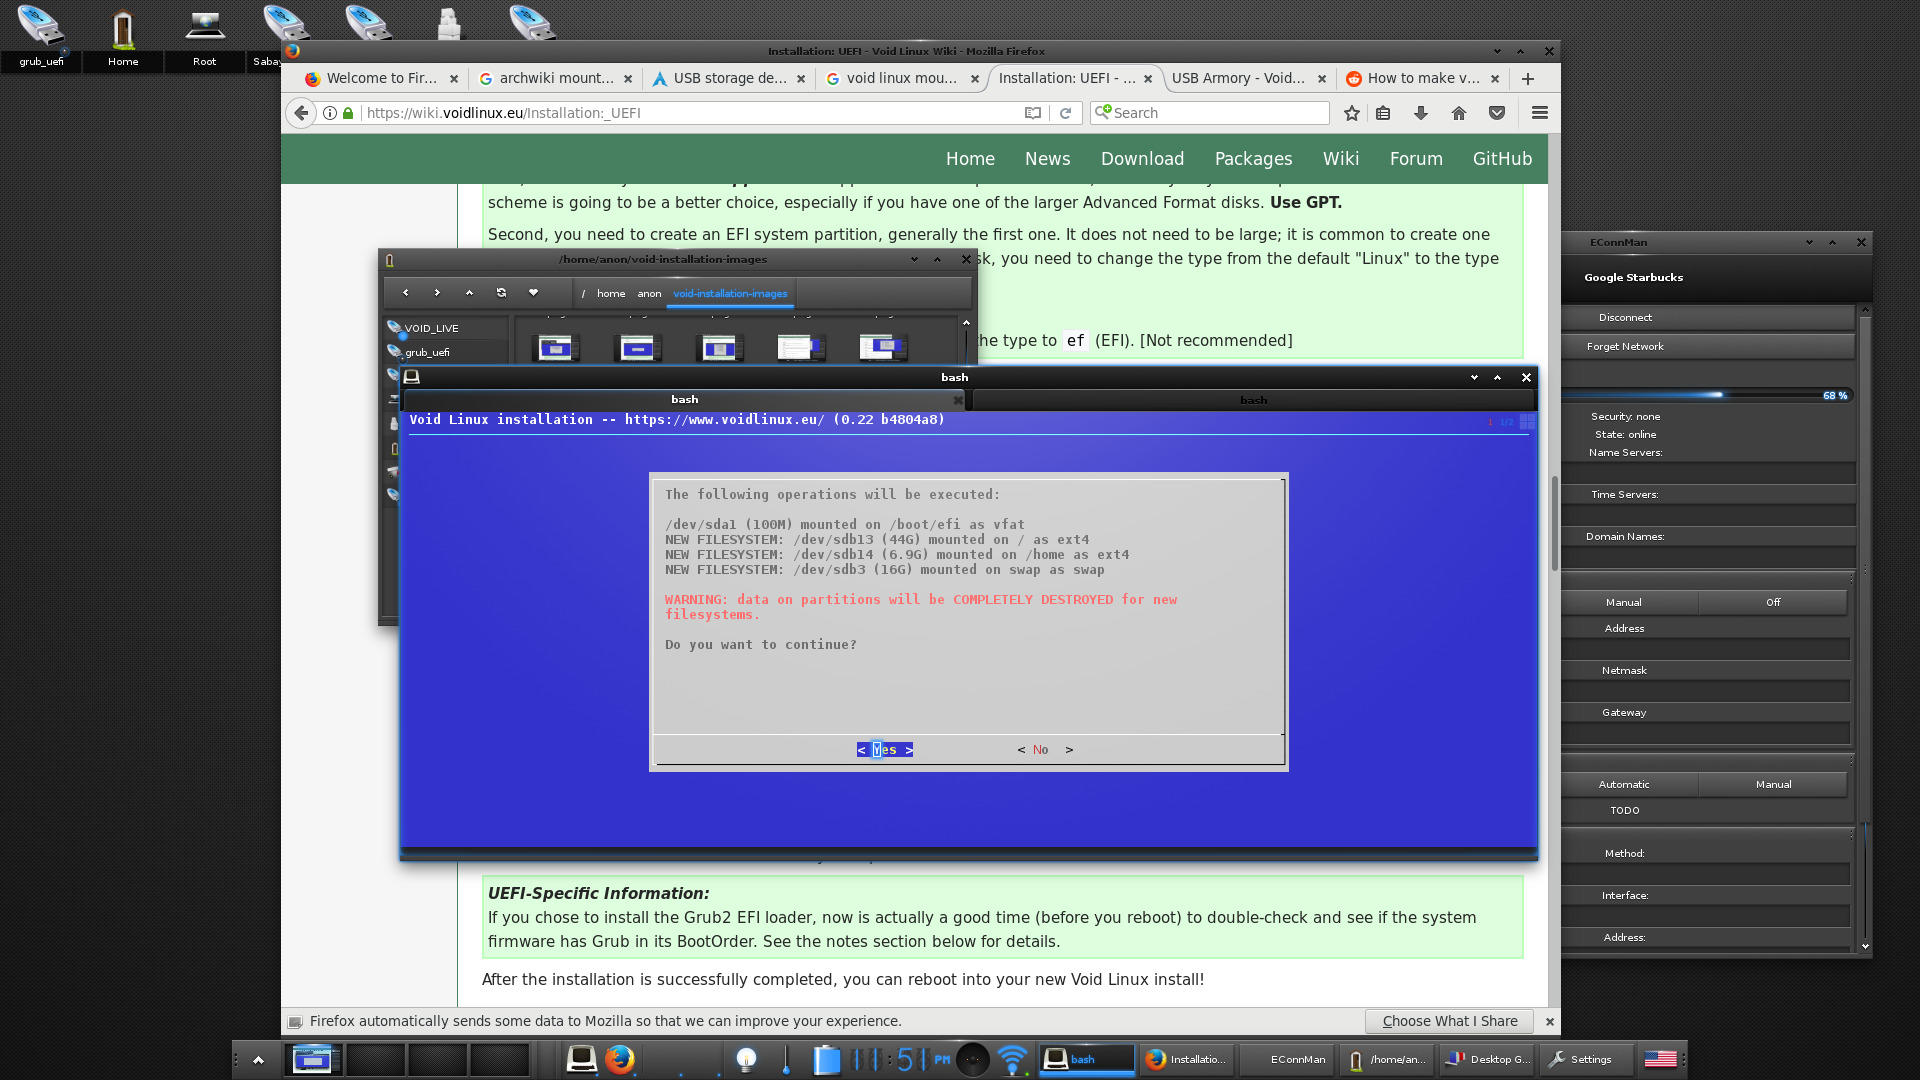Screen dimensions: 1920x1080
Task: Show site information for voidlinux.eu
Action: [x=330, y=113]
